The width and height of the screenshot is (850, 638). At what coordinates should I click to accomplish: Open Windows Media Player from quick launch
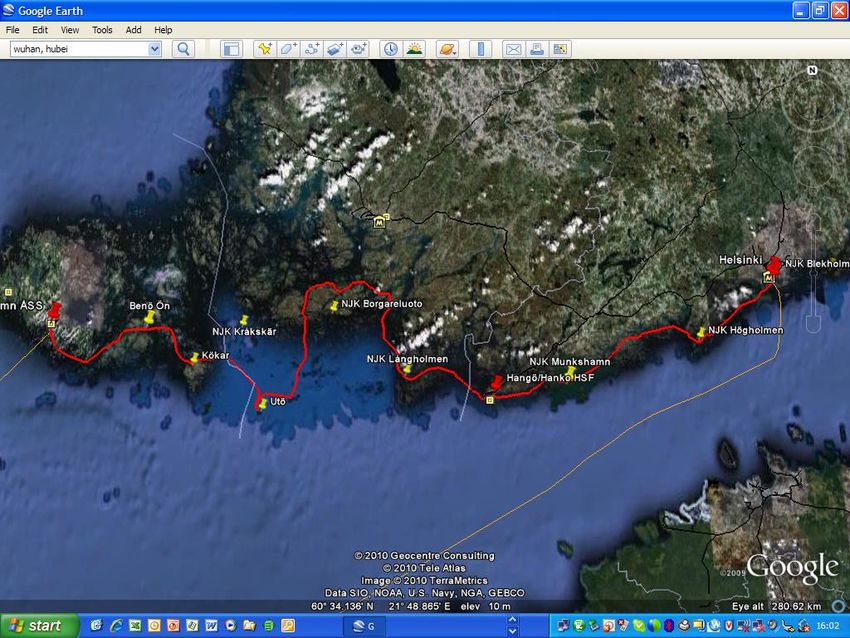tap(230, 626)
